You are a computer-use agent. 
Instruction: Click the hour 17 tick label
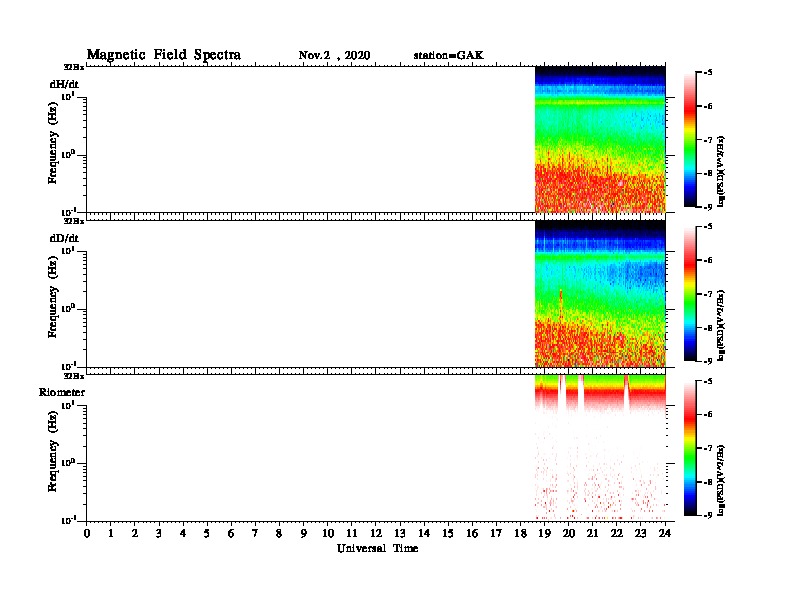(x=497, y=534)
